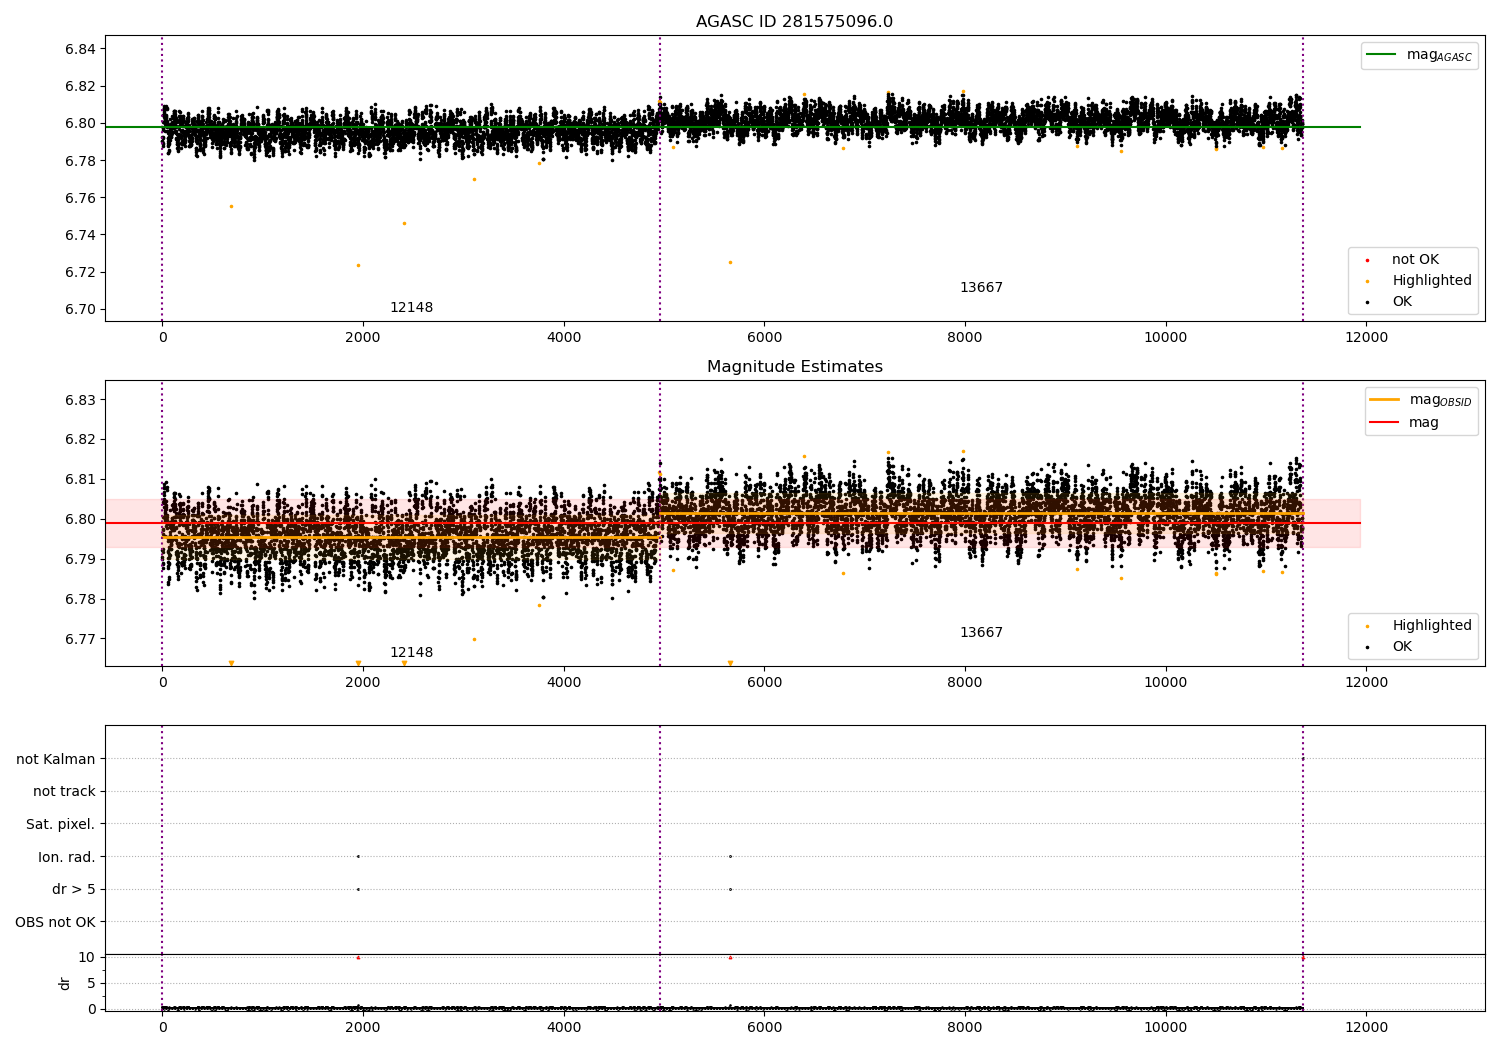This screenshot has height=1050, width=1500.
Task: Click the vertical 'dr' axis label
Action: pos(65,983)
